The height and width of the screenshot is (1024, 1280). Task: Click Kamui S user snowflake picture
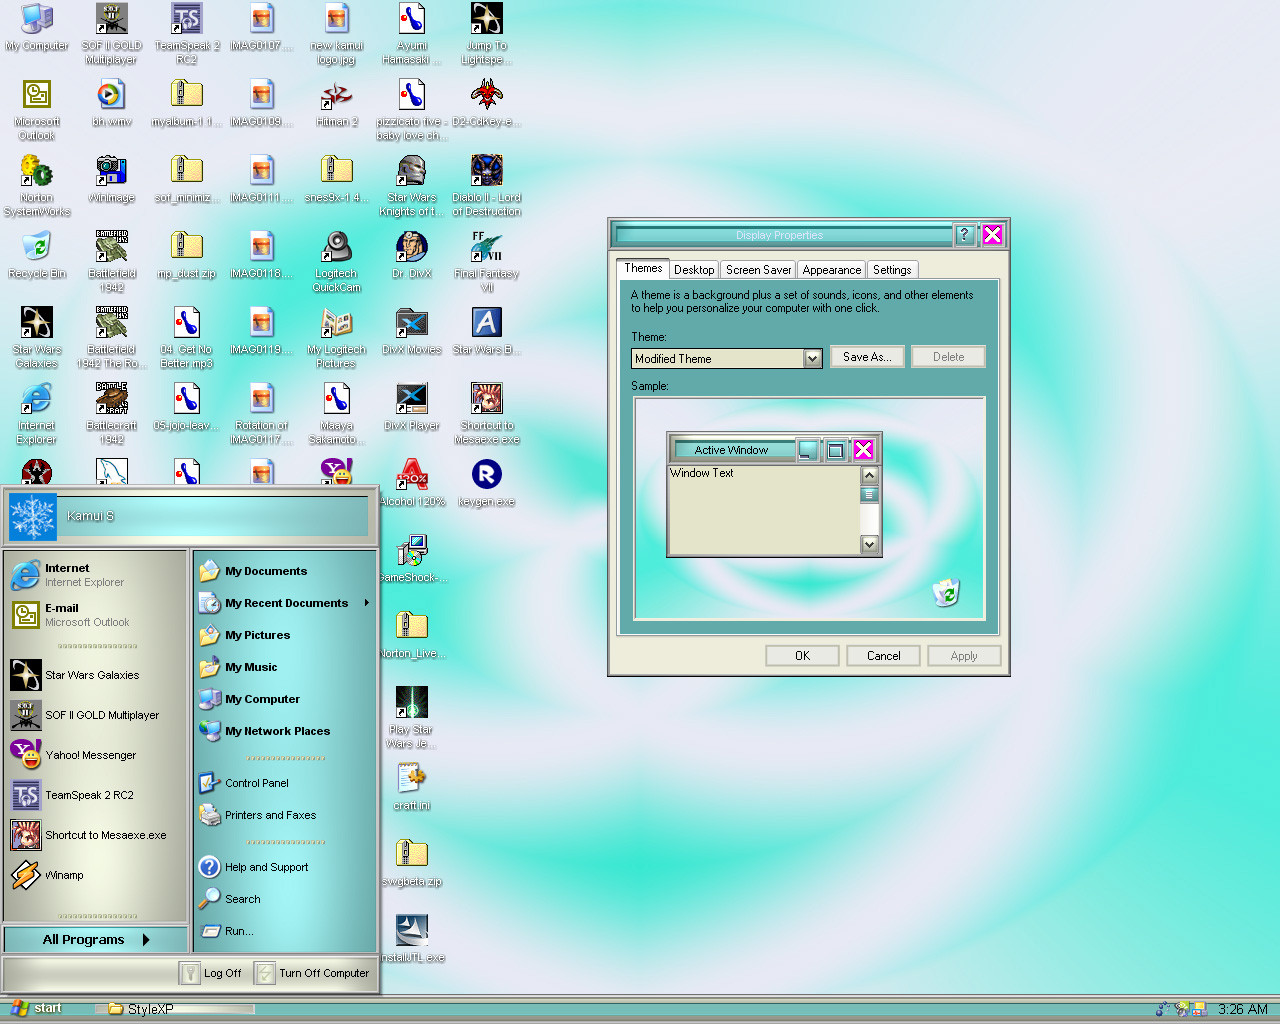33,517
